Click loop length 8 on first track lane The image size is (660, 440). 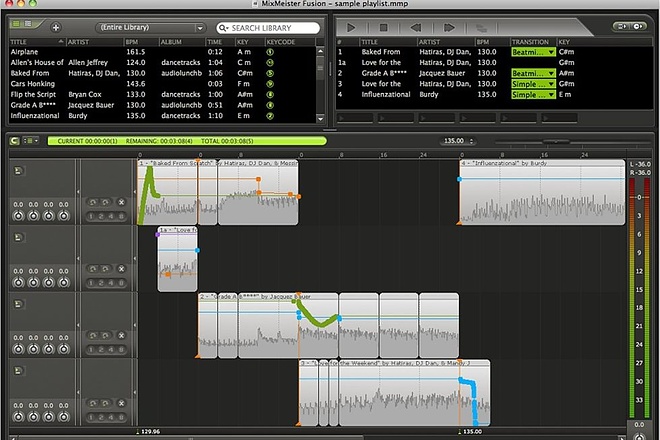point(121,216)
